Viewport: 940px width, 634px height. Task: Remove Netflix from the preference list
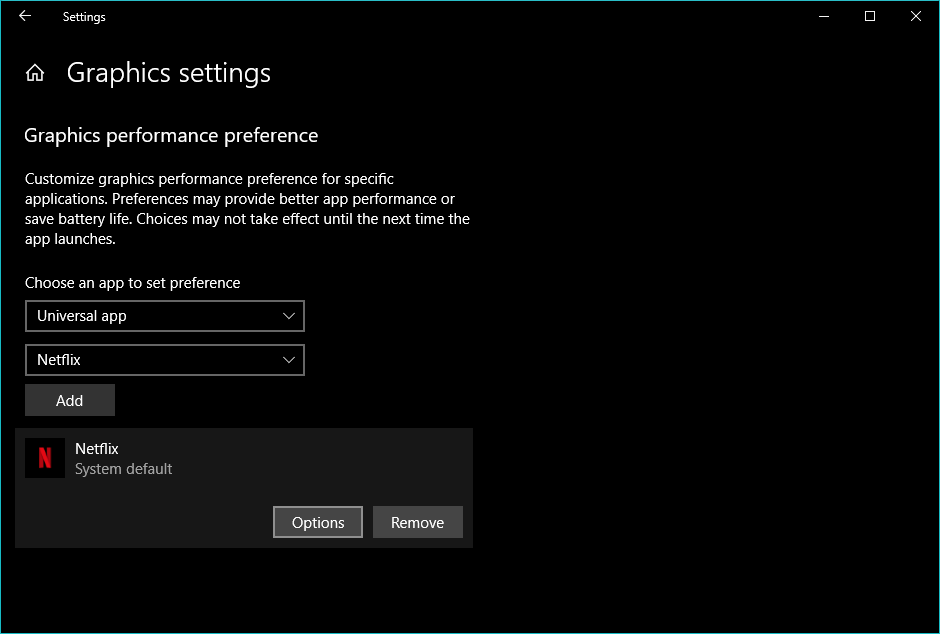click(417, 522)
